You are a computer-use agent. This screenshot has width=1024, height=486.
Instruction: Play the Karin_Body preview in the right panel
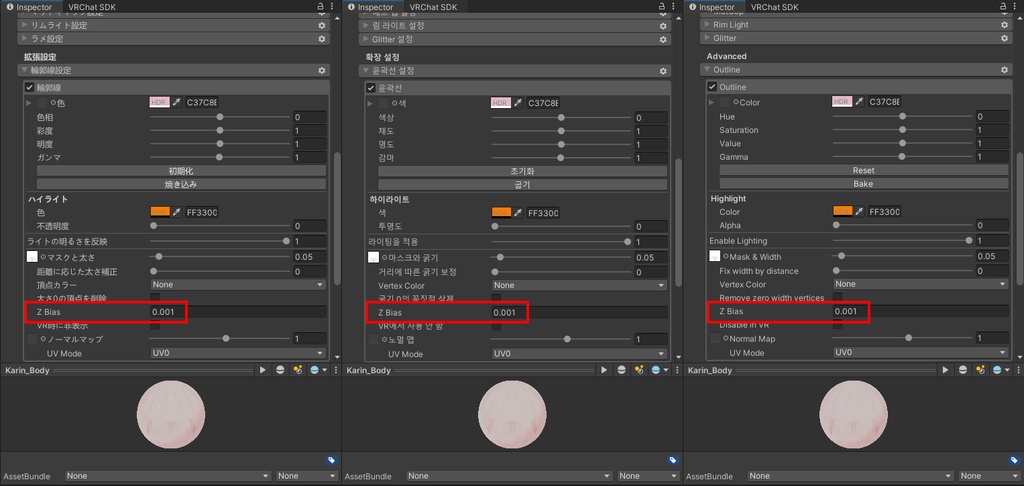pyautogui.click(x=945, y=370)
